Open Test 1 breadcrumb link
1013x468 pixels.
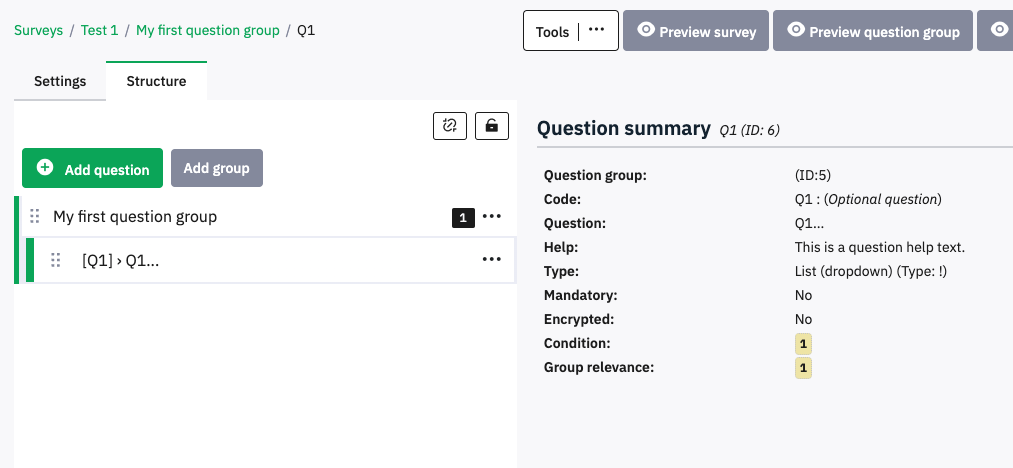coord(100,30)
